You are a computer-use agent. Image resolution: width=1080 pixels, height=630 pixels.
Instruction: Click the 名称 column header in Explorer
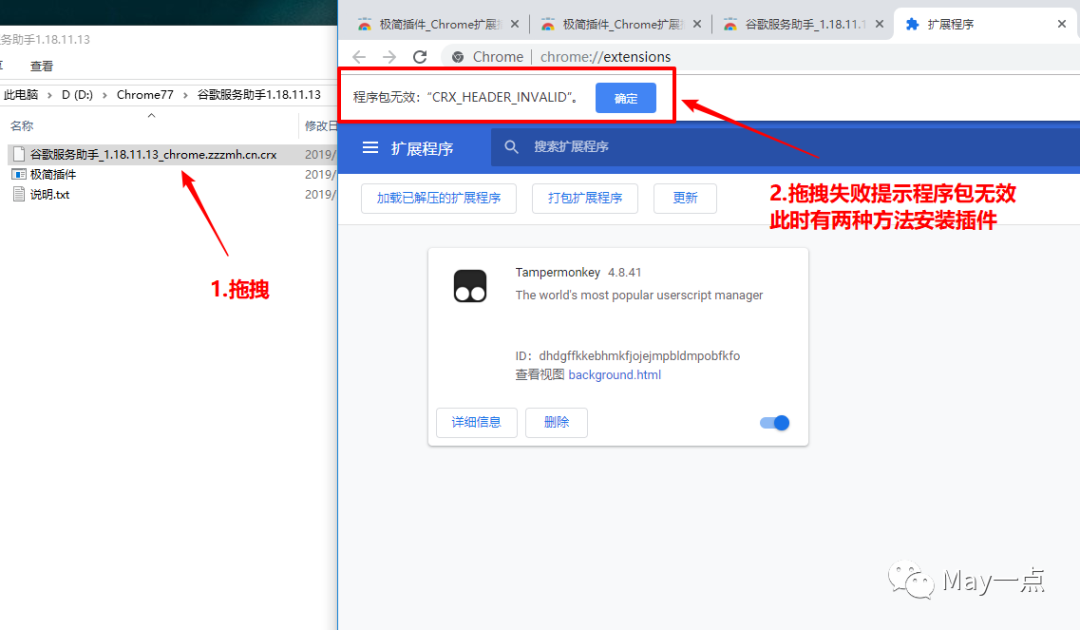click(x=21, y=125)
